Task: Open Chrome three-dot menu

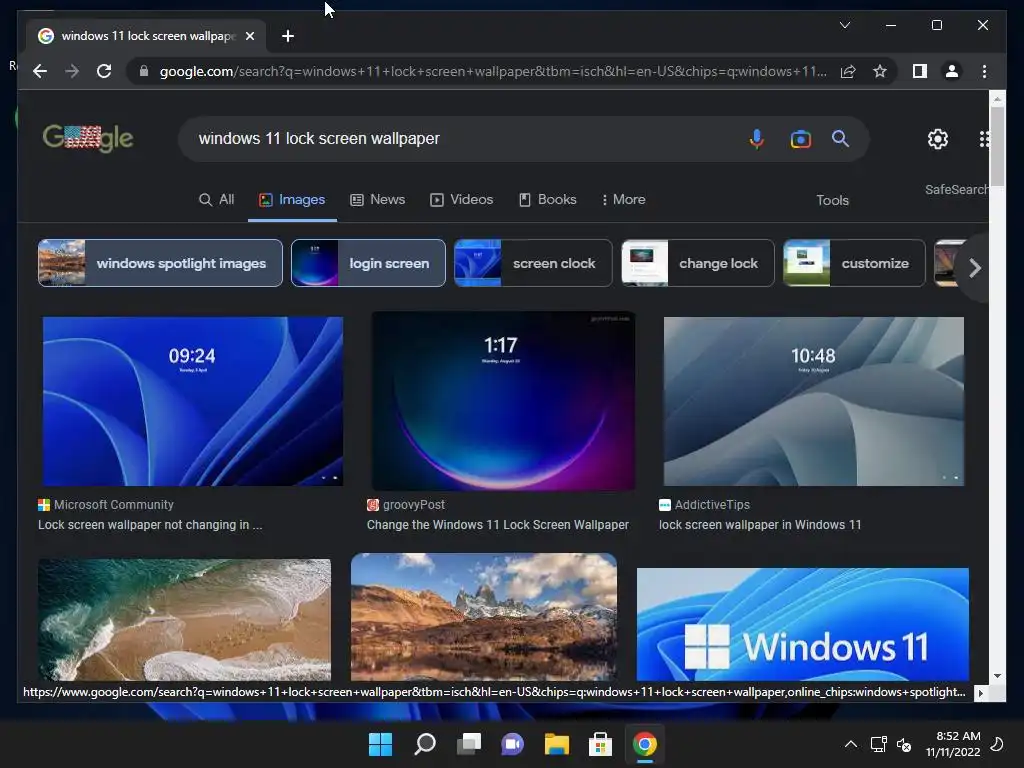Action: [984, 71]
